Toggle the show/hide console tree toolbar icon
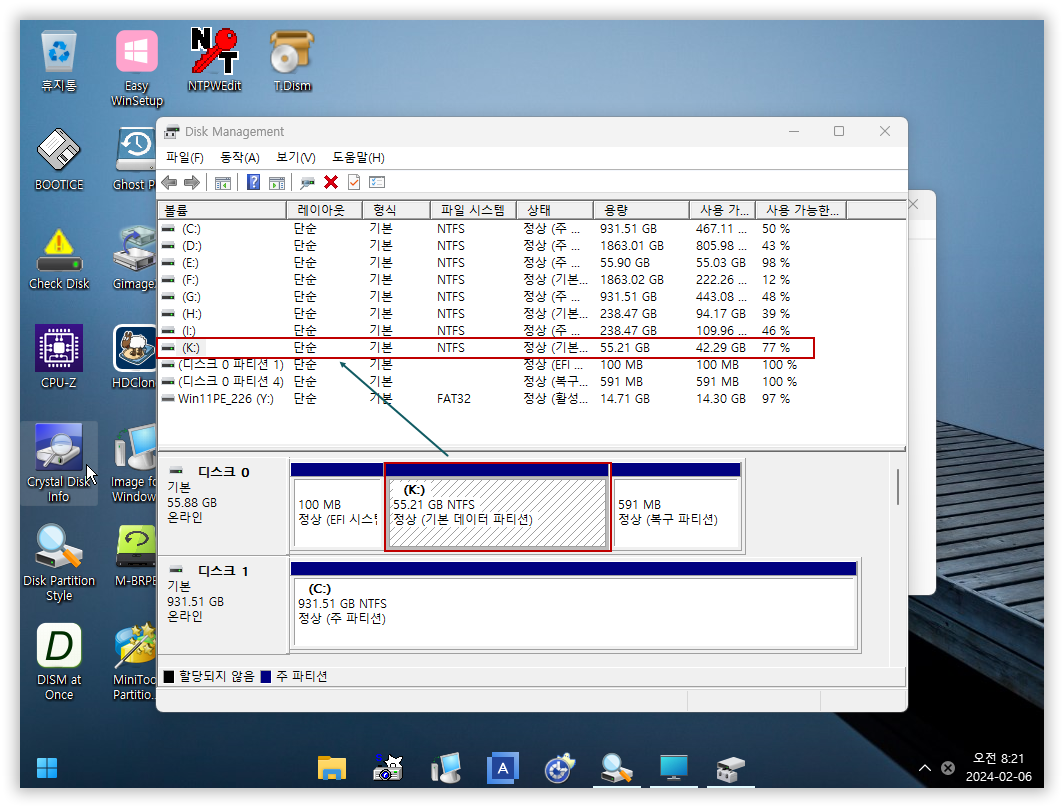The width and height of the screenshot is (1064, 808). pyautogui.click(x=223, y=182)
